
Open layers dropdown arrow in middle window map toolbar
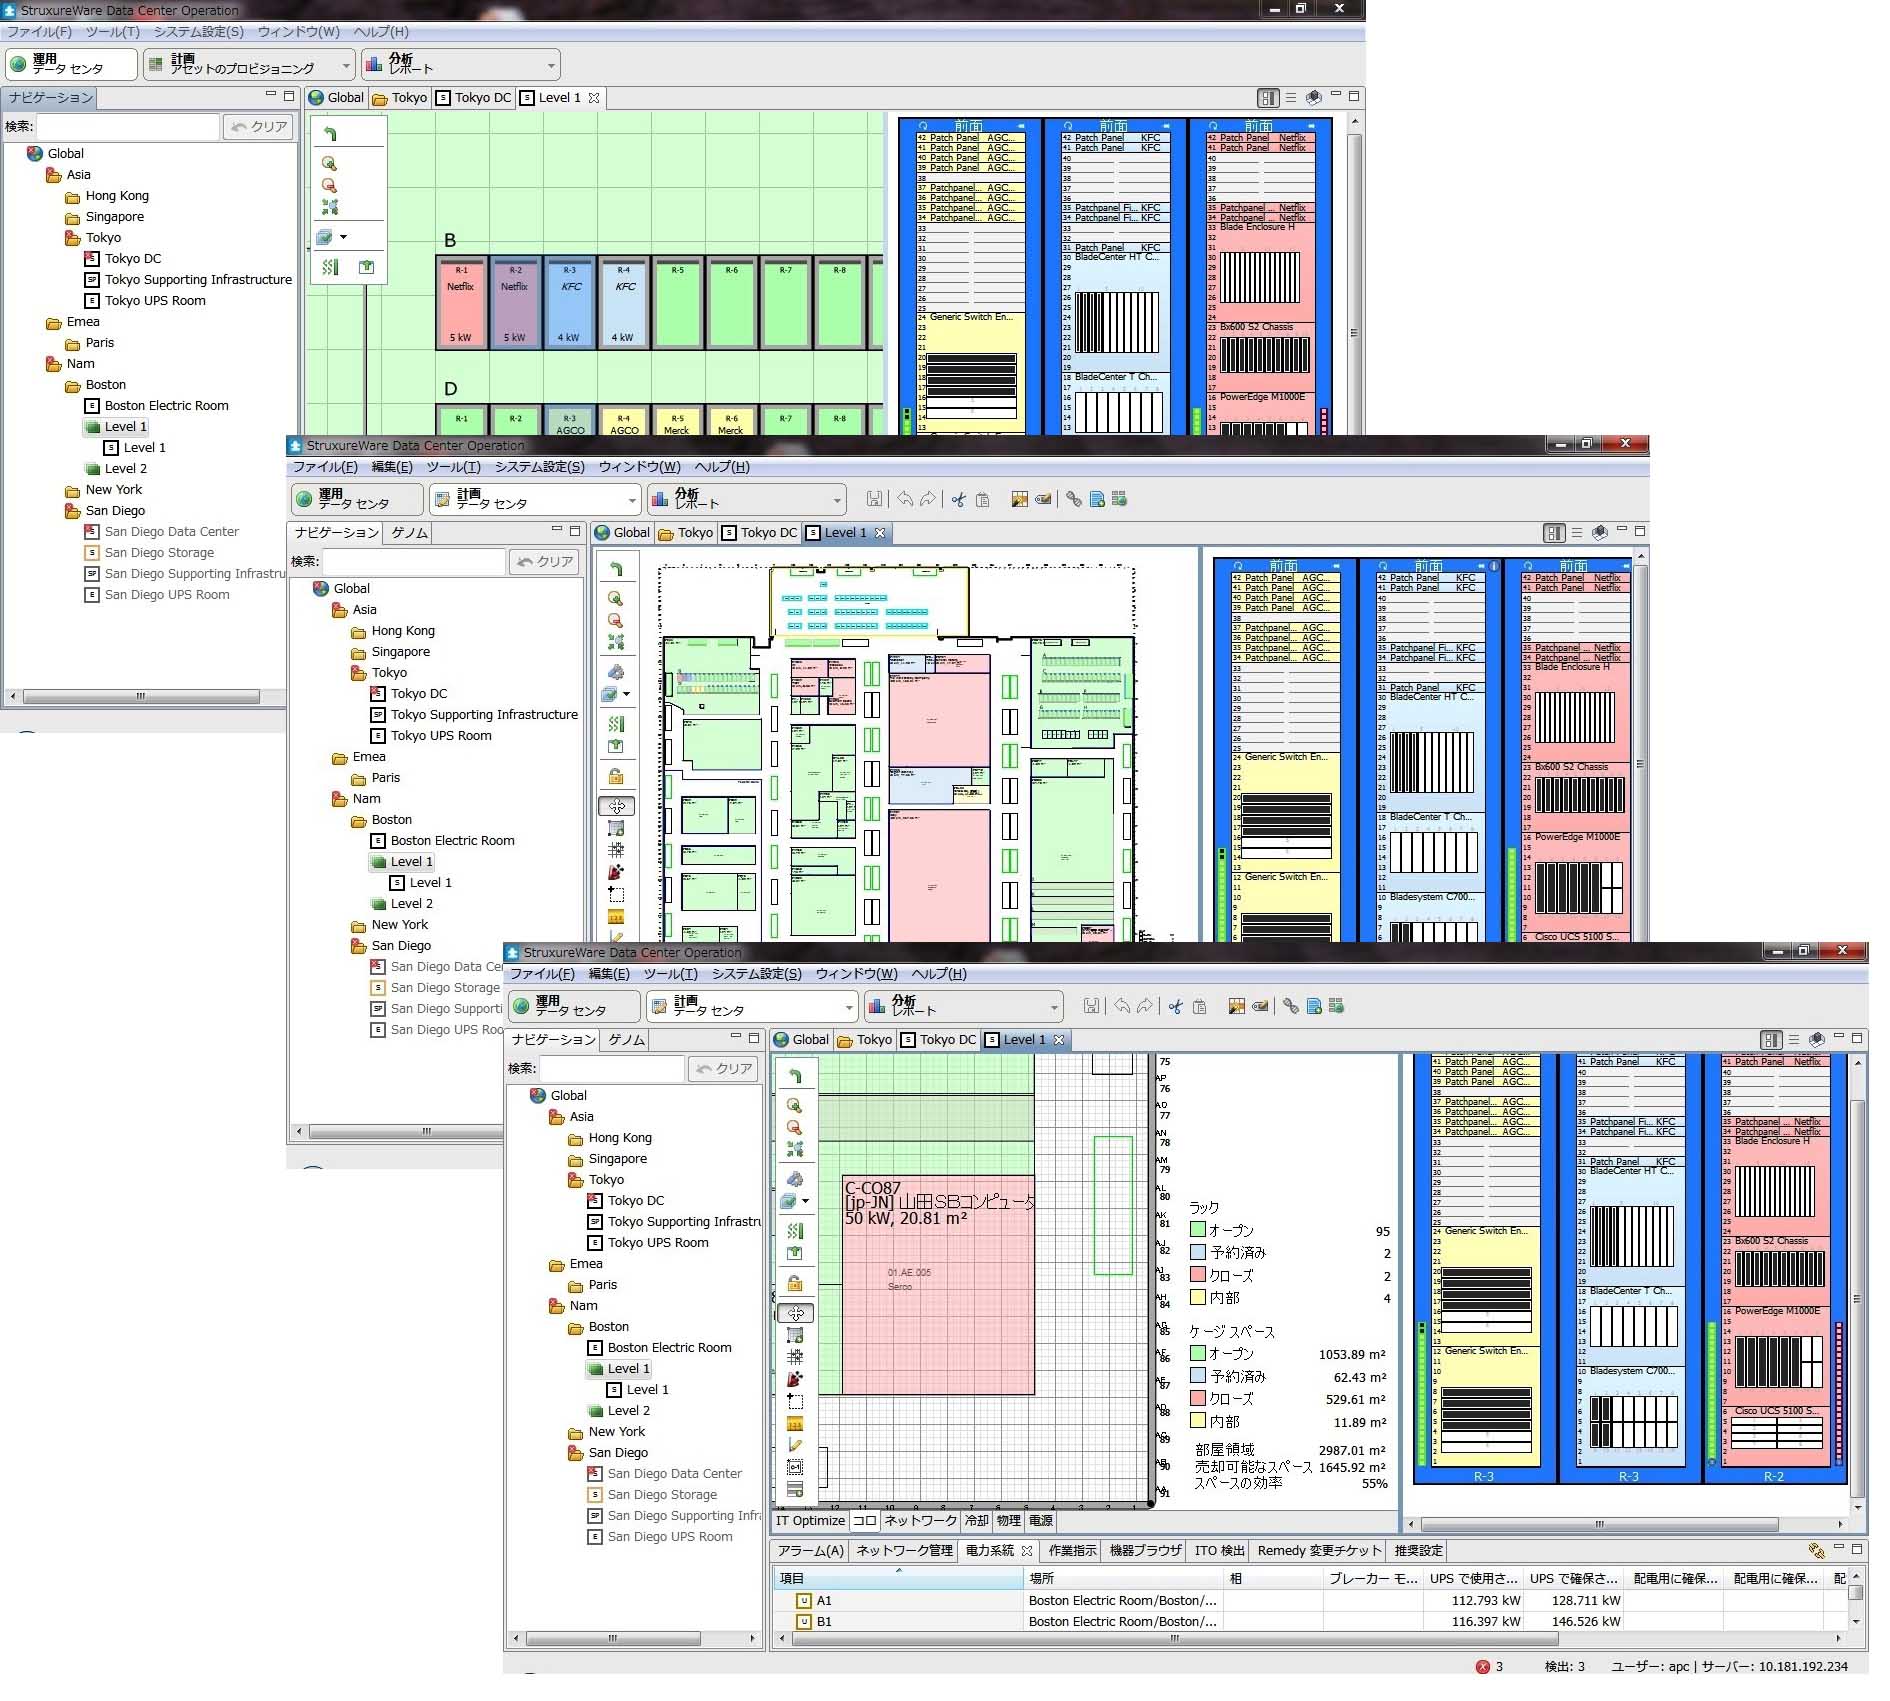627,694
